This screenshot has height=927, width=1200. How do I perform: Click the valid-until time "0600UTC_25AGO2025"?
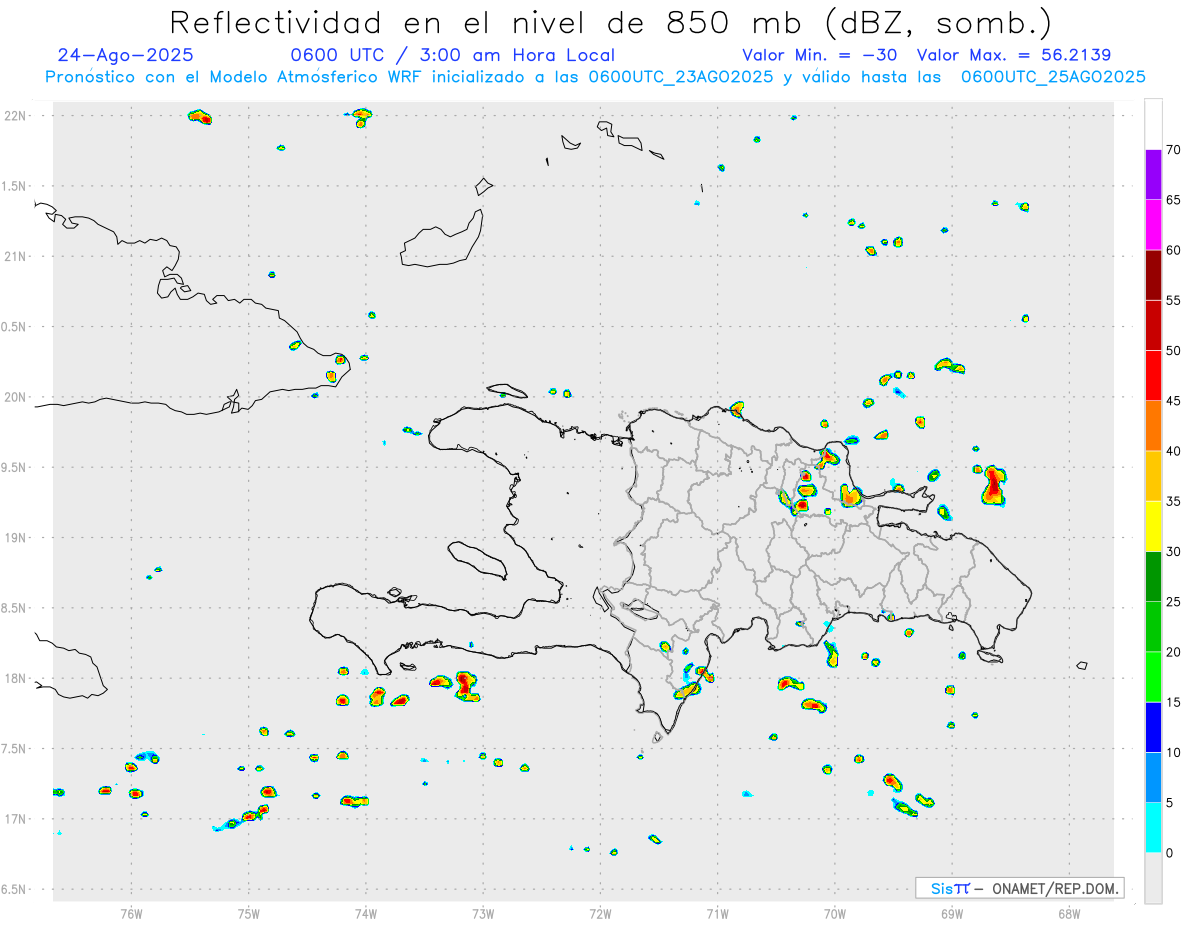pos(1053,77)
